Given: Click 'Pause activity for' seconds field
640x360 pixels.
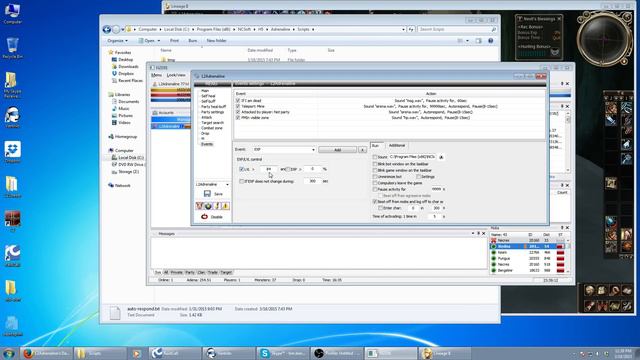Looking at the screenshot, I should (436, 189).
